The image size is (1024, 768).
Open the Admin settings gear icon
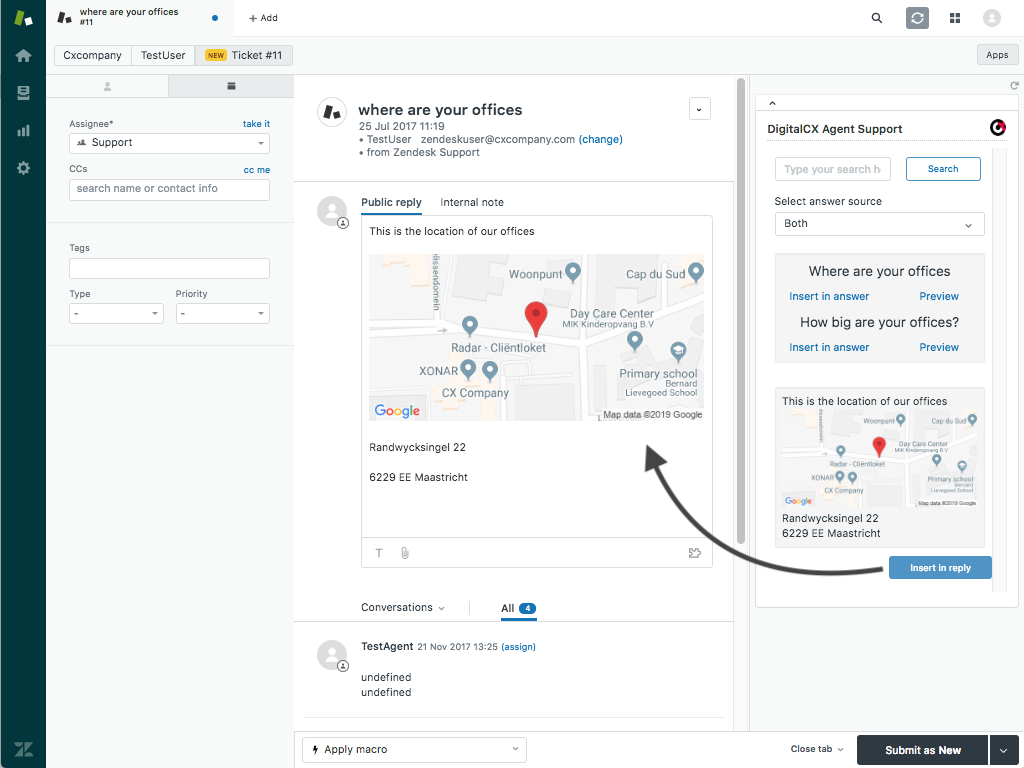[23, 168]
